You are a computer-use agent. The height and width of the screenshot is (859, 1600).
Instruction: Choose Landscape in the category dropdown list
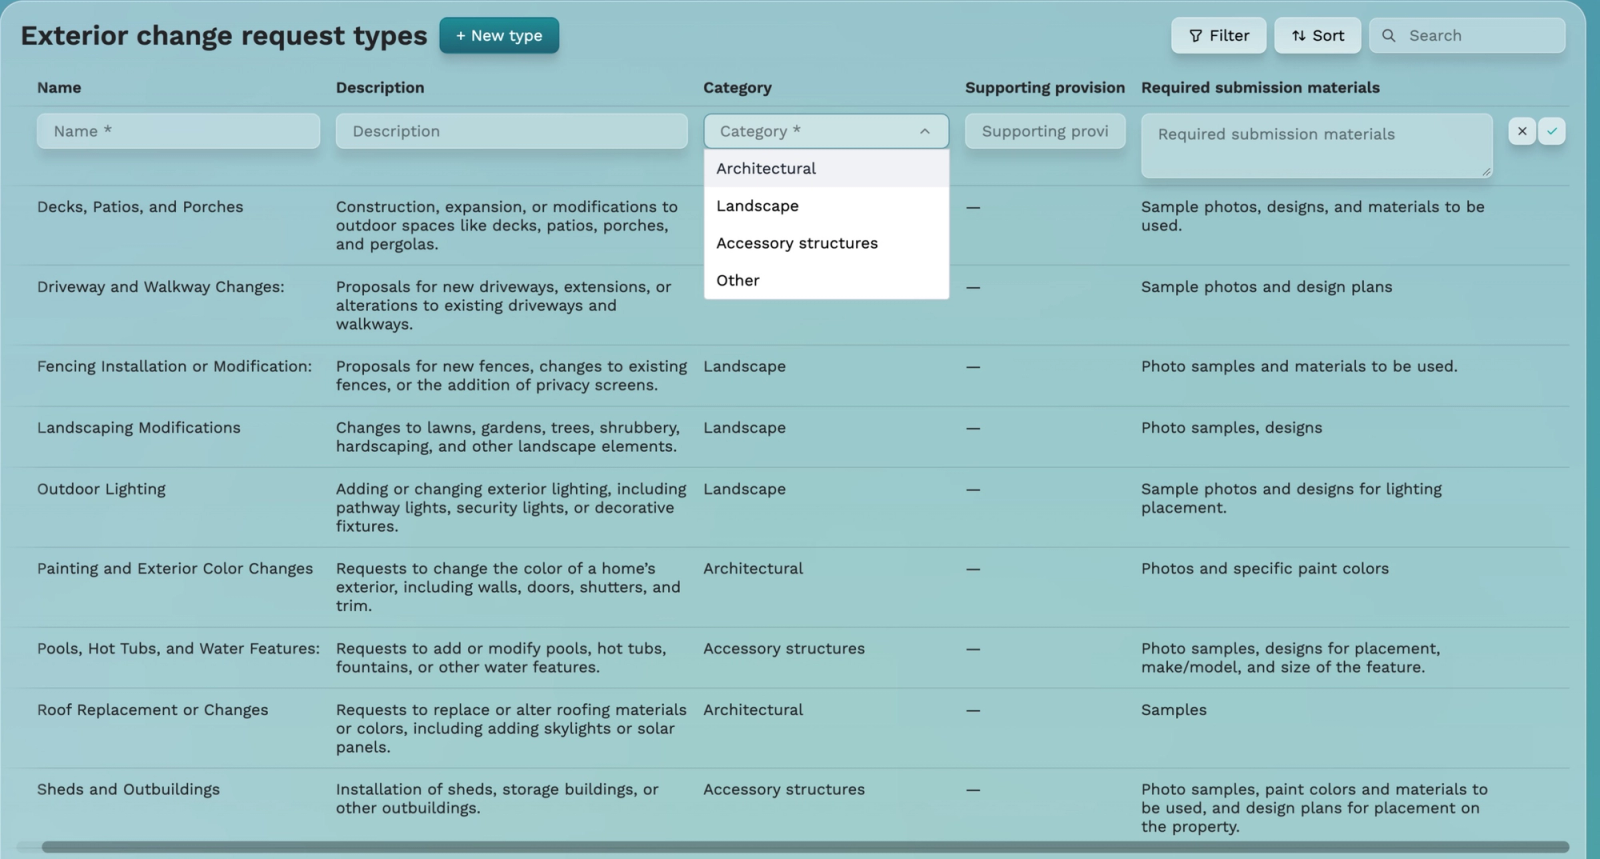826,206
